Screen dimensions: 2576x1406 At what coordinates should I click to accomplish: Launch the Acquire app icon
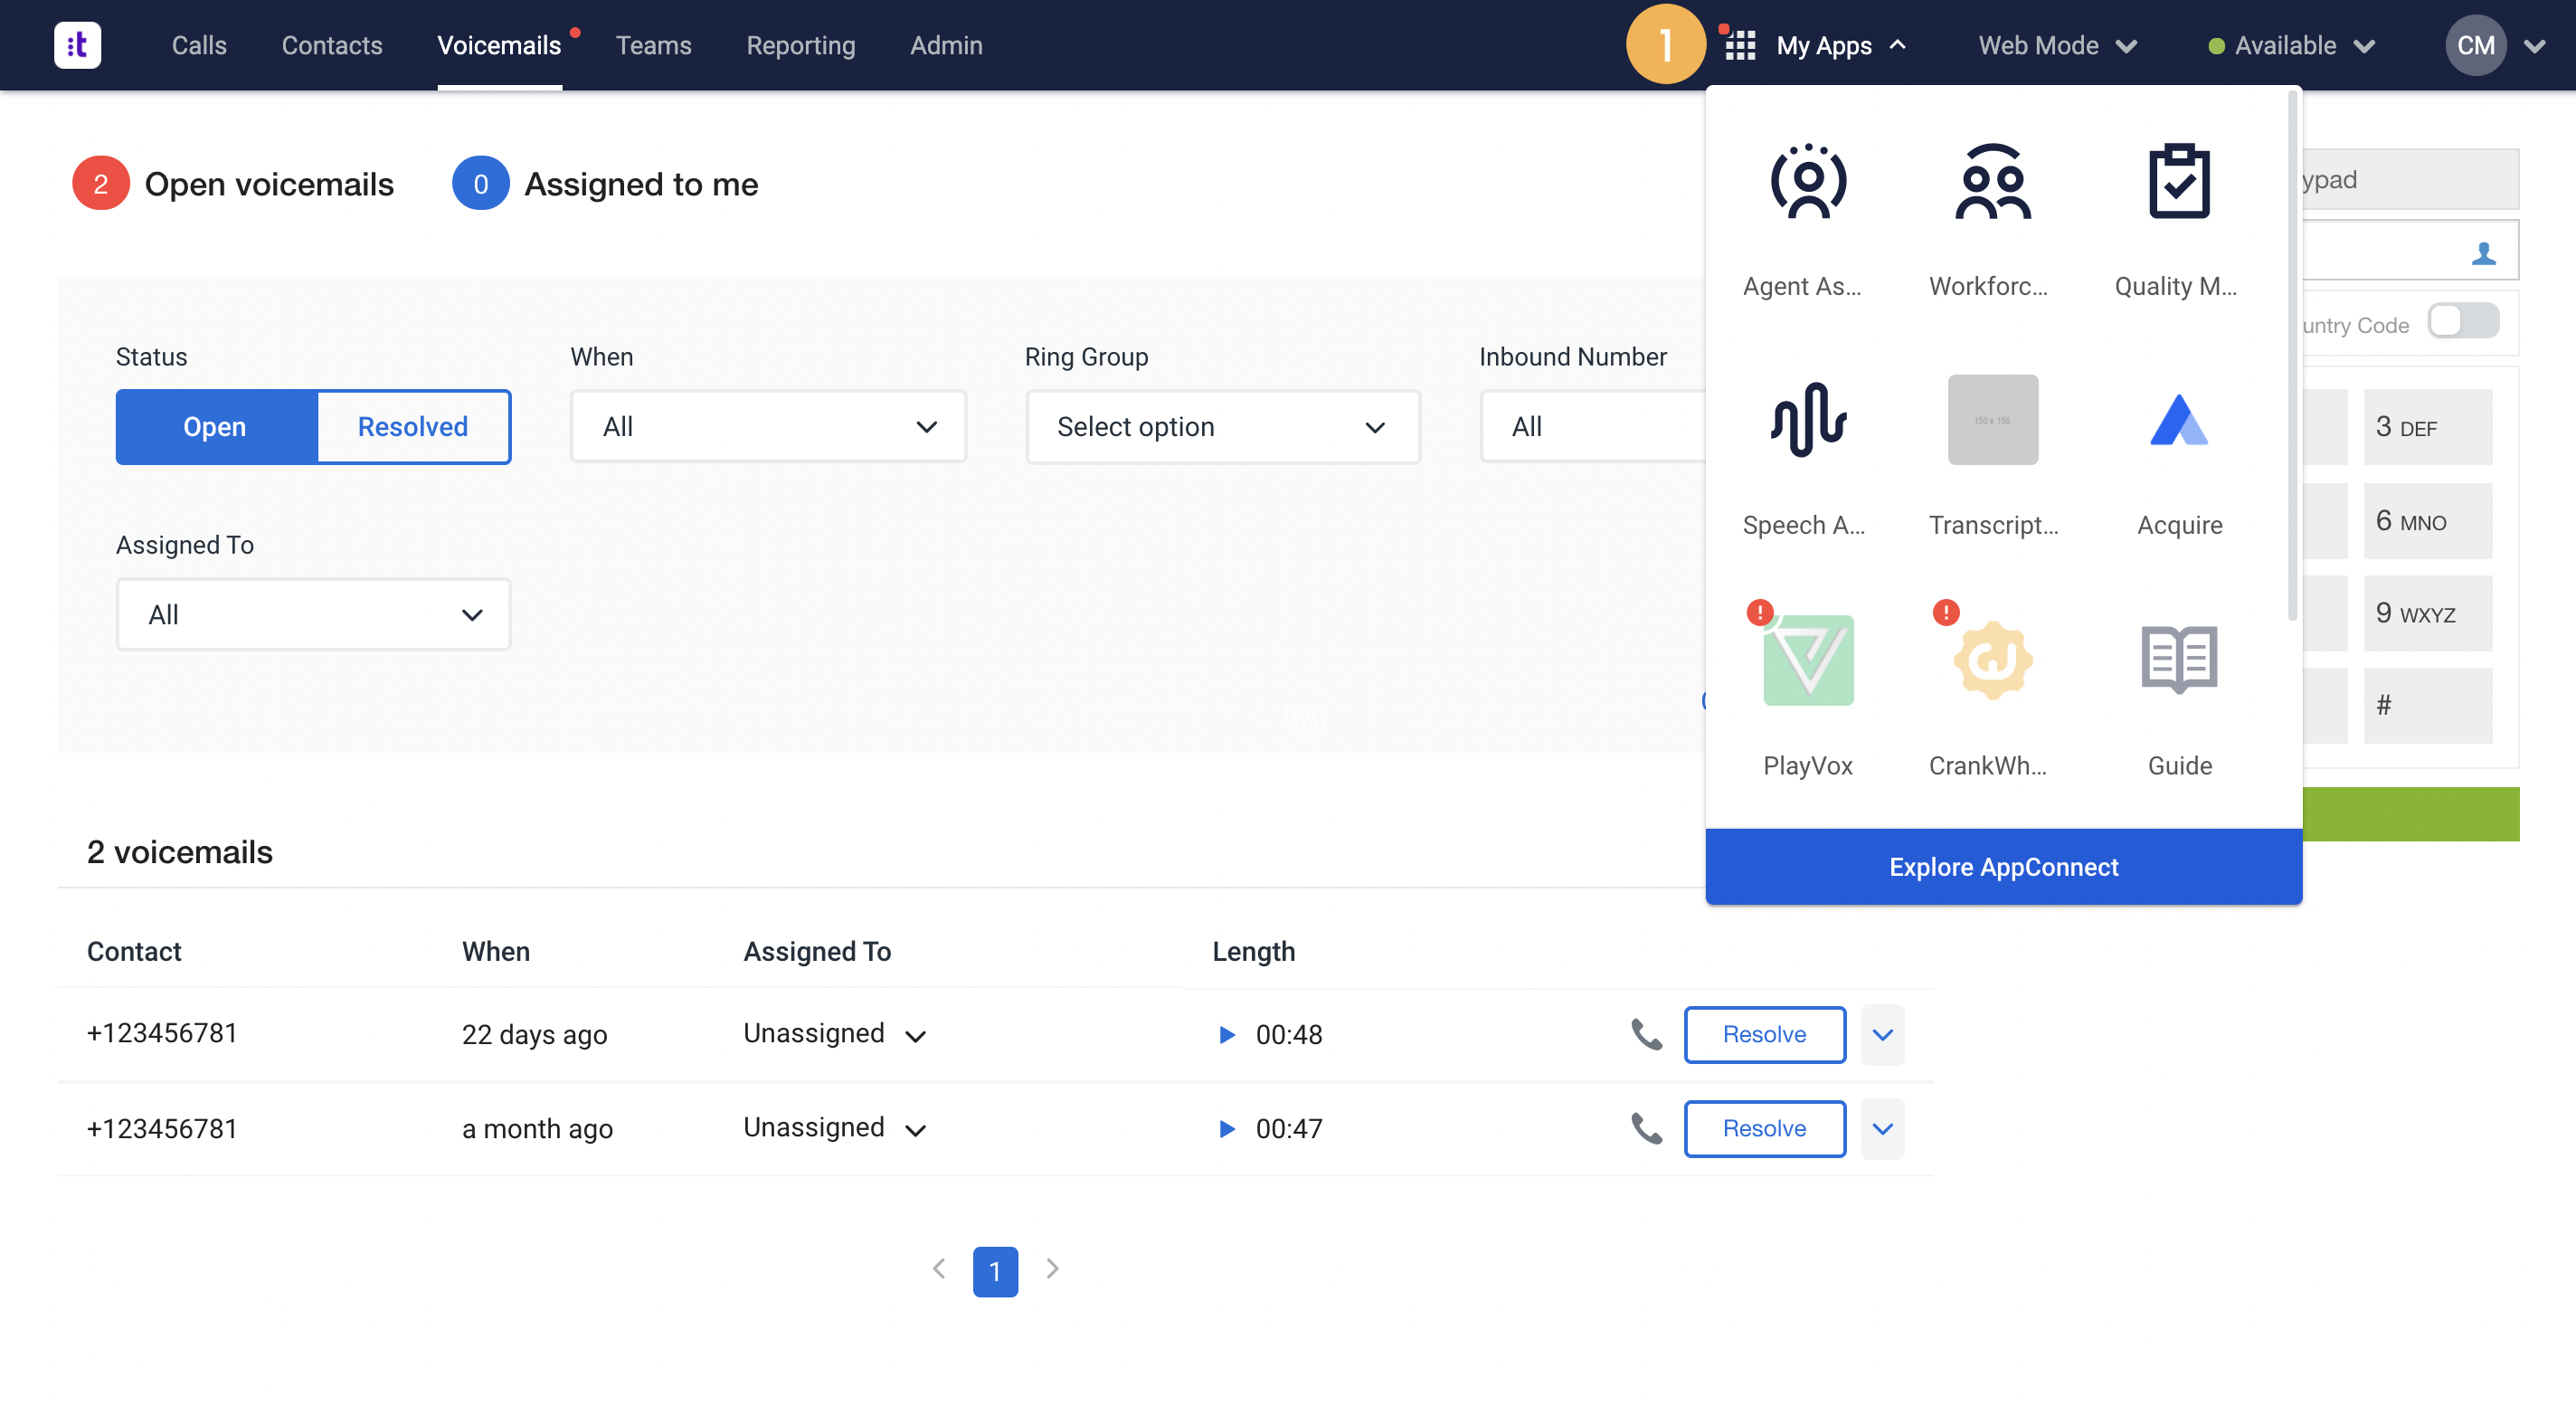(x=2178, y=420)
